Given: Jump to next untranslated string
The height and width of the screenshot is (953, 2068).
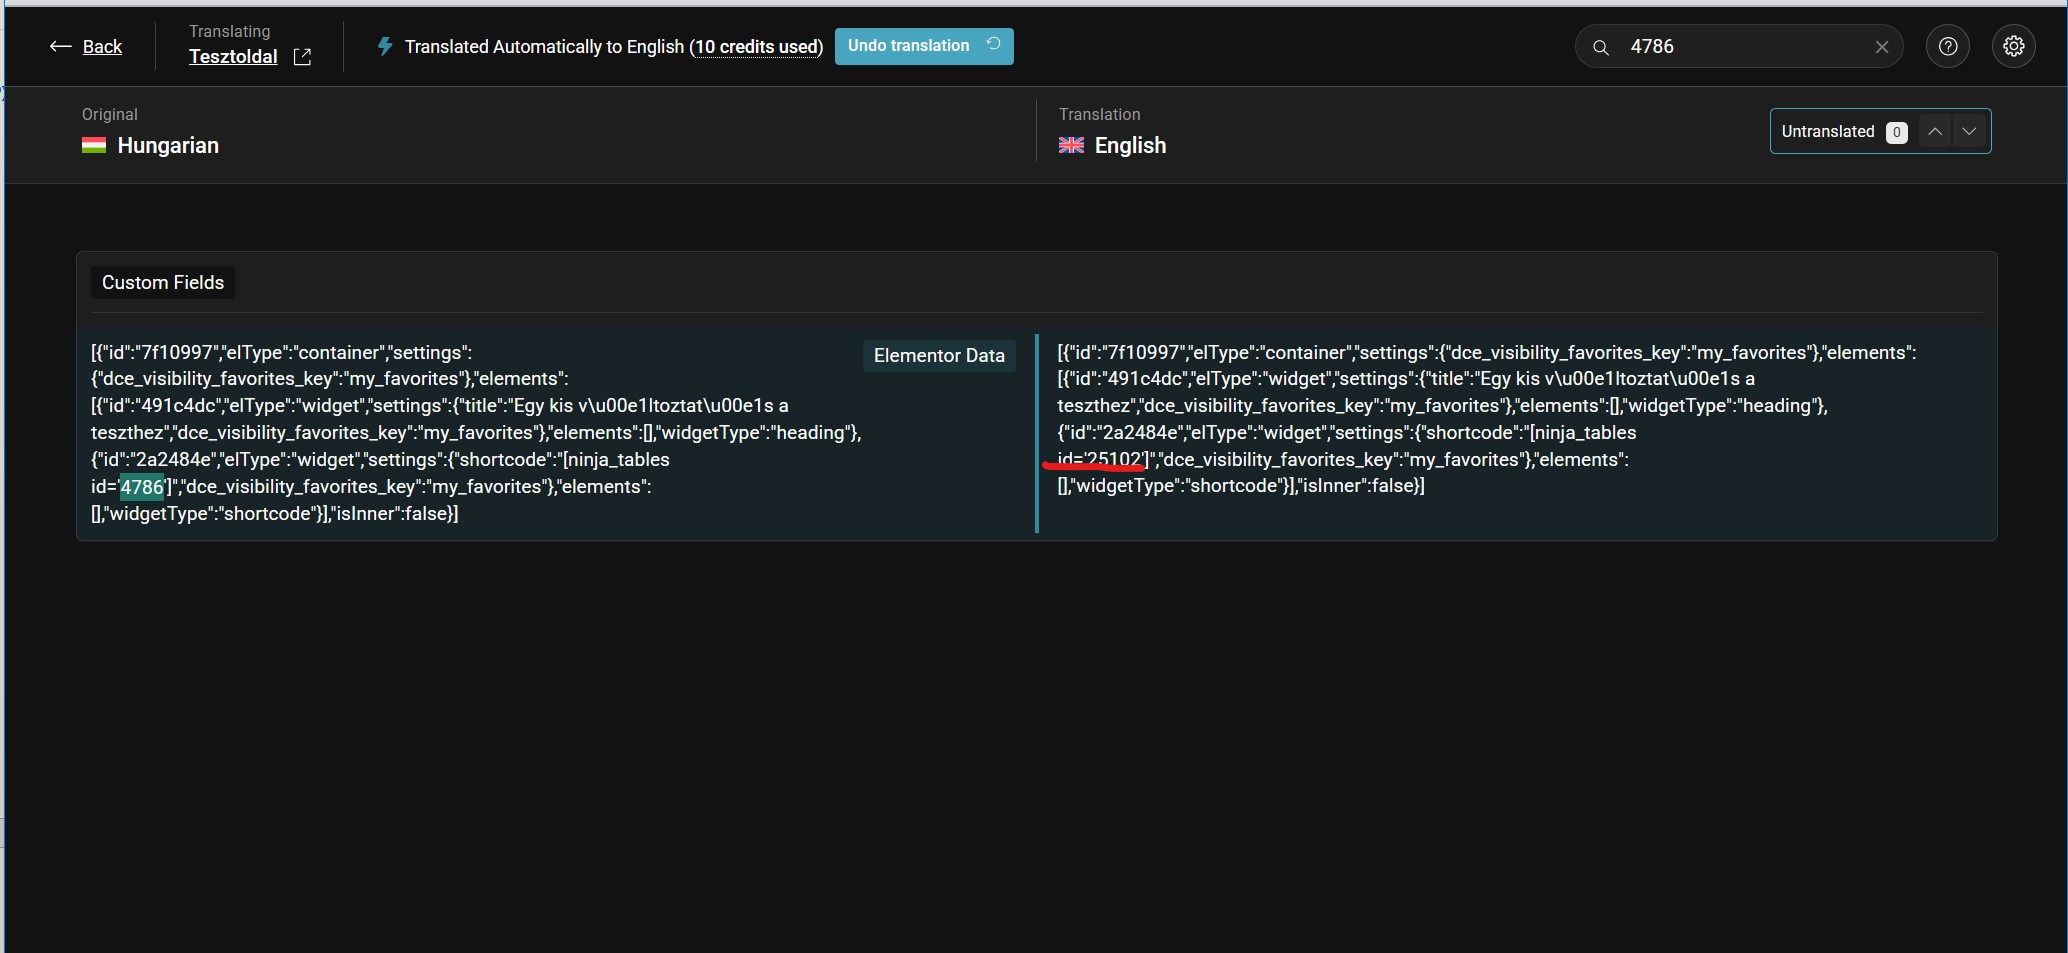Looking at the screenshot, I should 1969,131.
